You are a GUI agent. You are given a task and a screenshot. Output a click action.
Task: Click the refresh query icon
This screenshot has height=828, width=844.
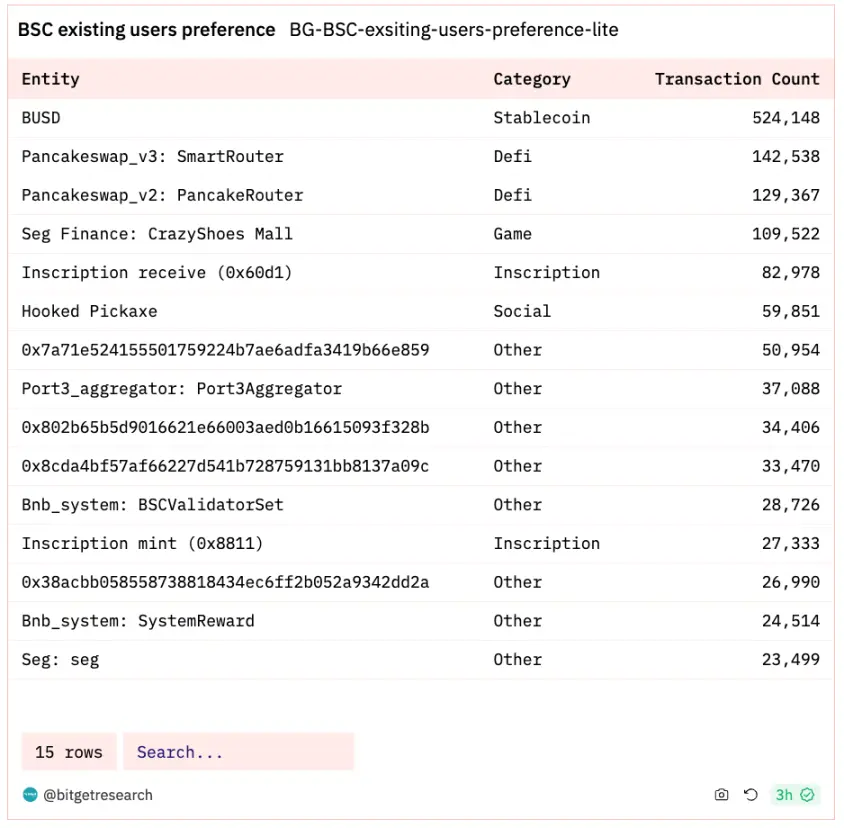751,795
